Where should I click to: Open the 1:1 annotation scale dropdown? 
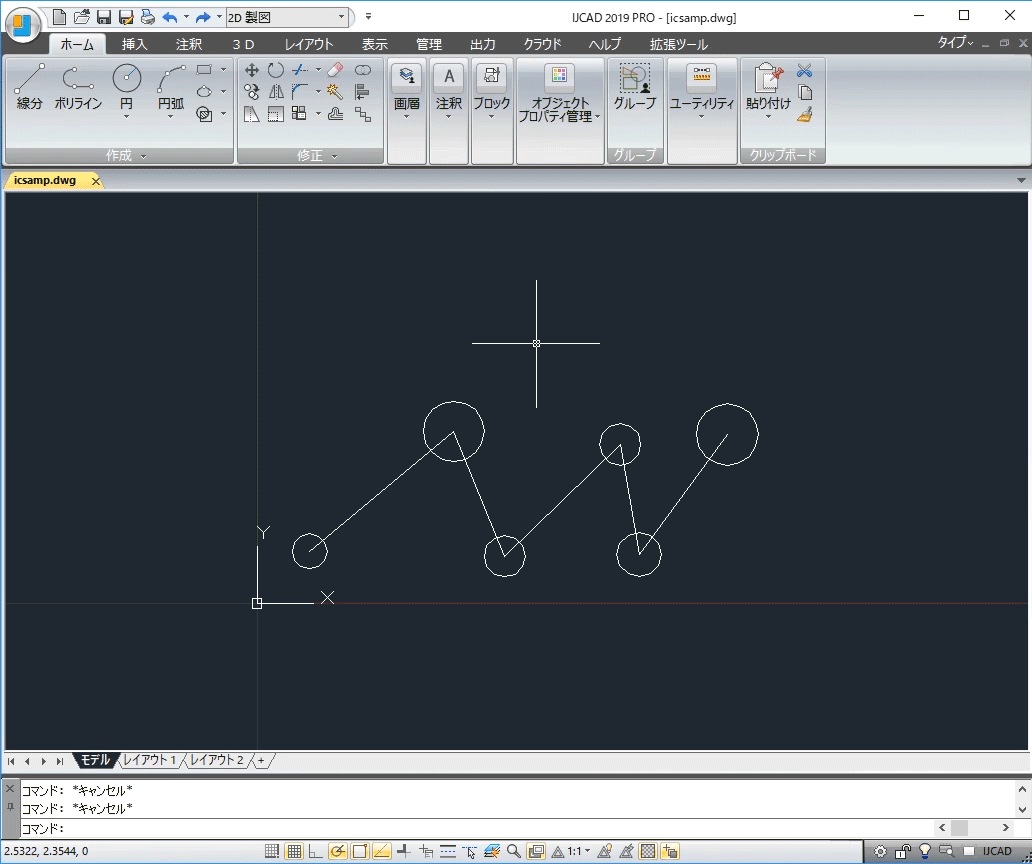579,851
